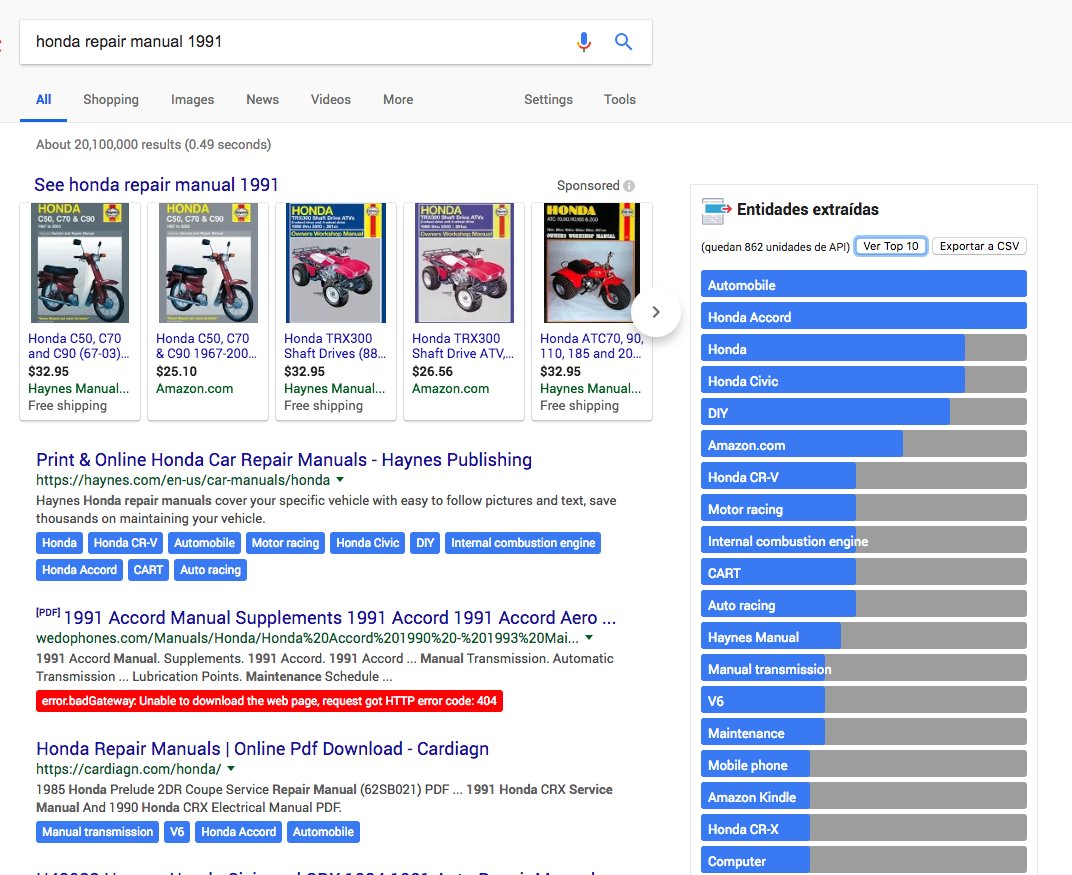Click the red error.badGateway message

coord(269,701)
